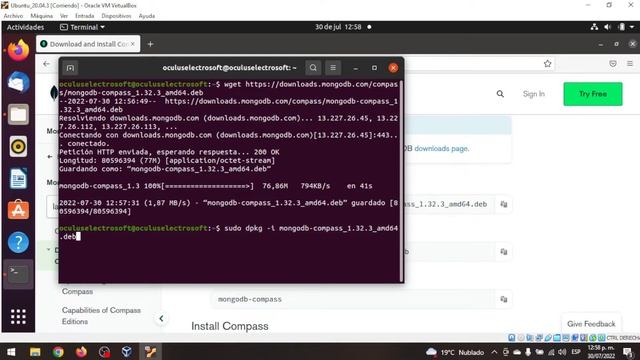Click the terminal window scrollbar
The height and width of the screenshot is (360, 640).
pos(402,180)
